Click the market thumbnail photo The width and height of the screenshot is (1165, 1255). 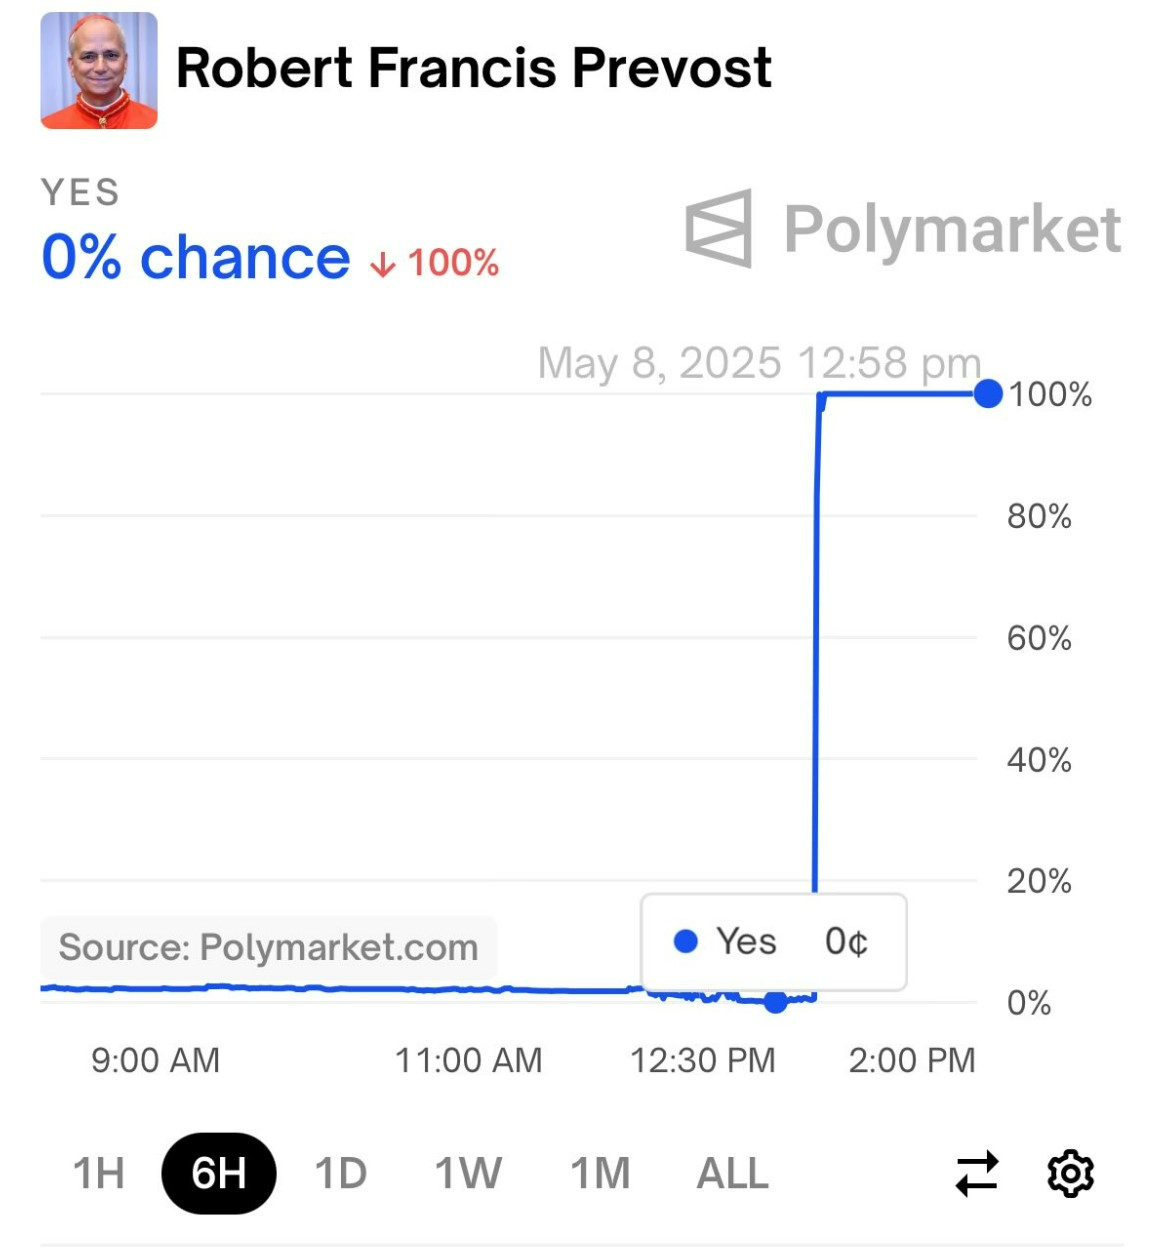click(x=99, y=71)
